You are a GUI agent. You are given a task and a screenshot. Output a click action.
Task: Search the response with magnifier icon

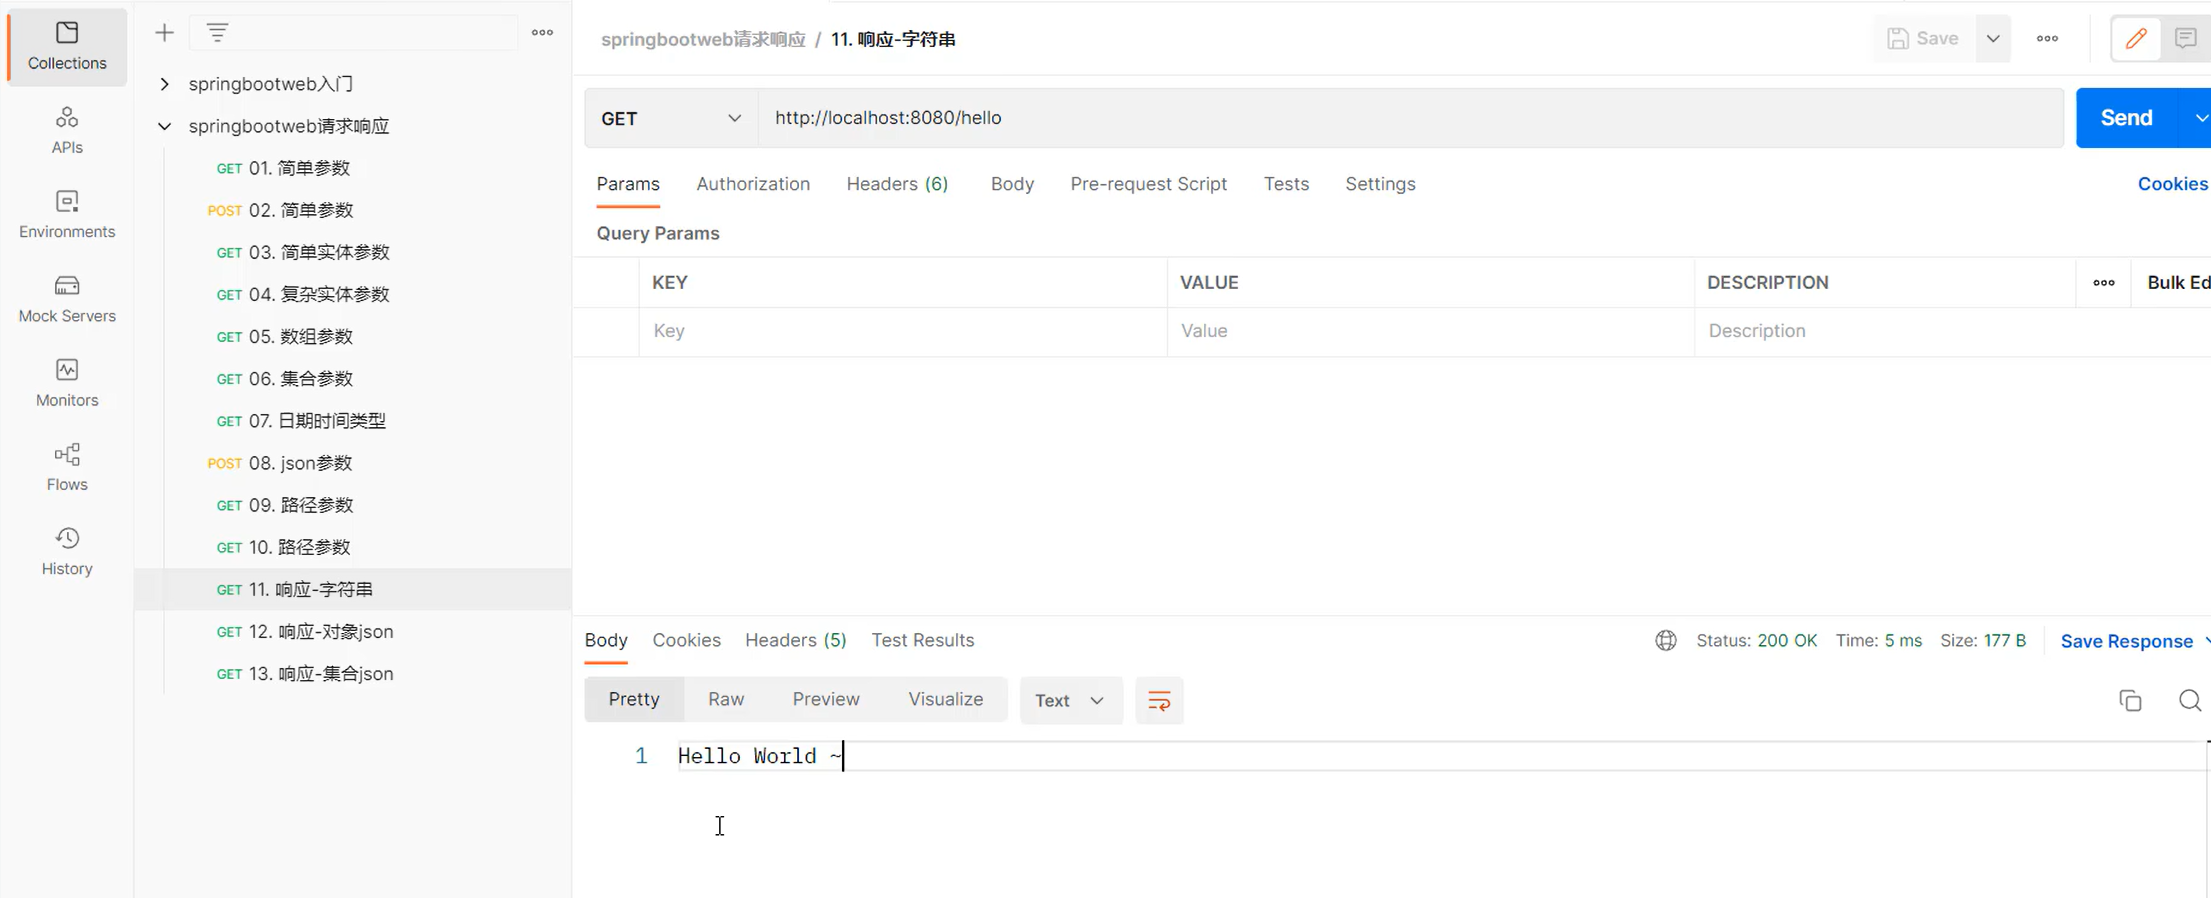[x=2189, y=701]
